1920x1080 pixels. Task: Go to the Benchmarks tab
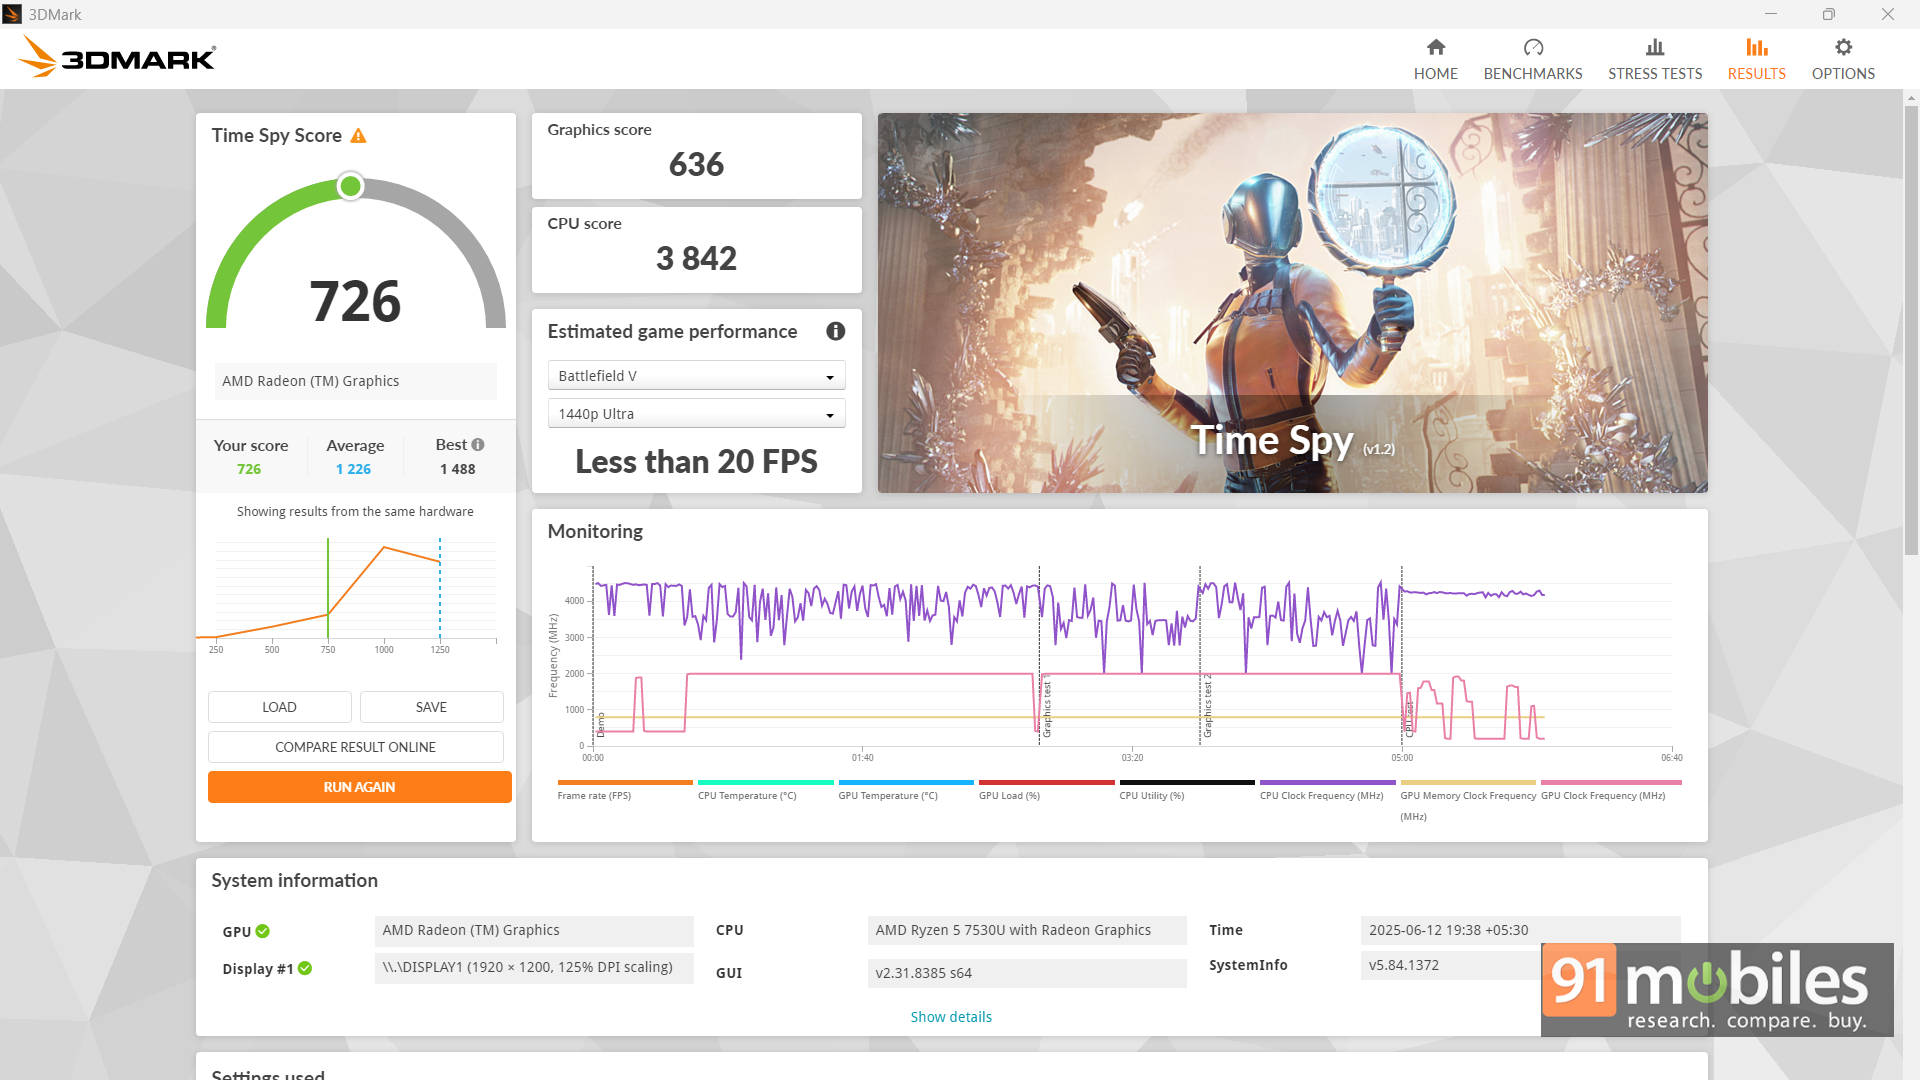point(1532,59)
